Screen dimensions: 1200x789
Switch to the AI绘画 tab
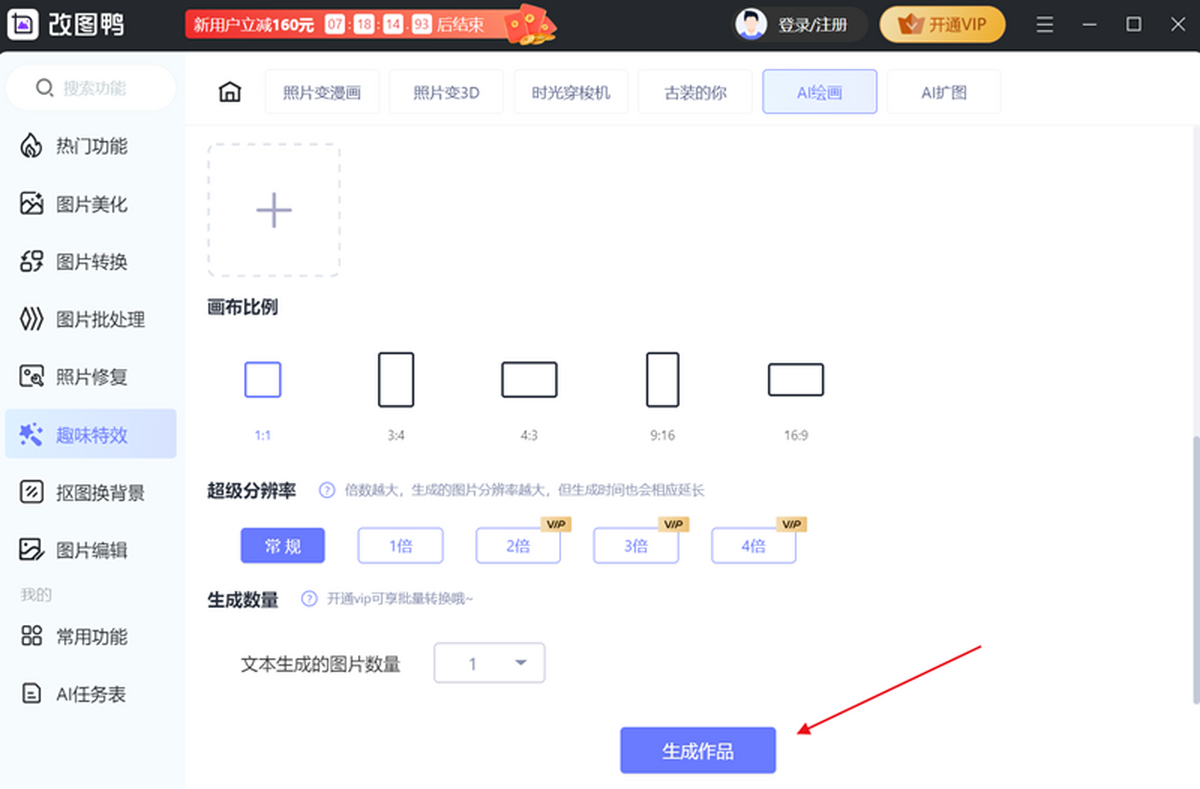pyautogui.click(x=819, y=91)
